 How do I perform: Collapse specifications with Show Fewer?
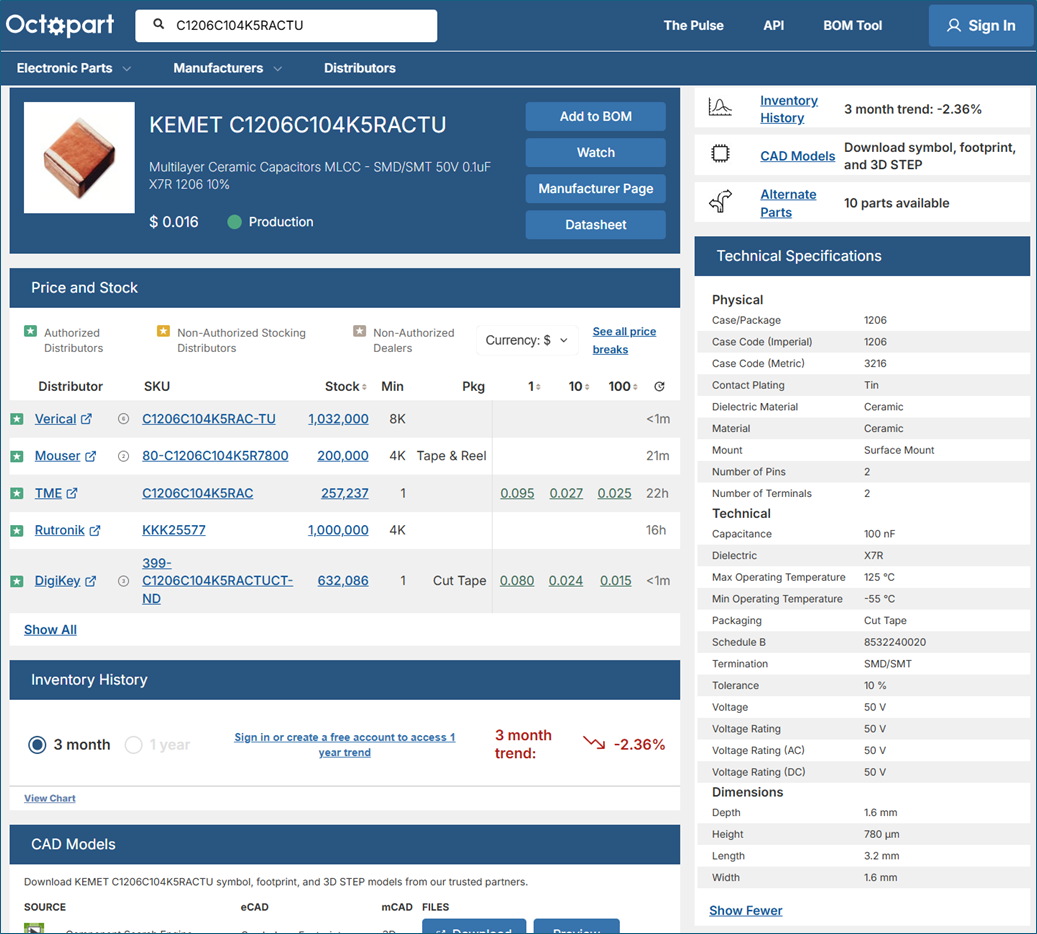tap(745, 911)
